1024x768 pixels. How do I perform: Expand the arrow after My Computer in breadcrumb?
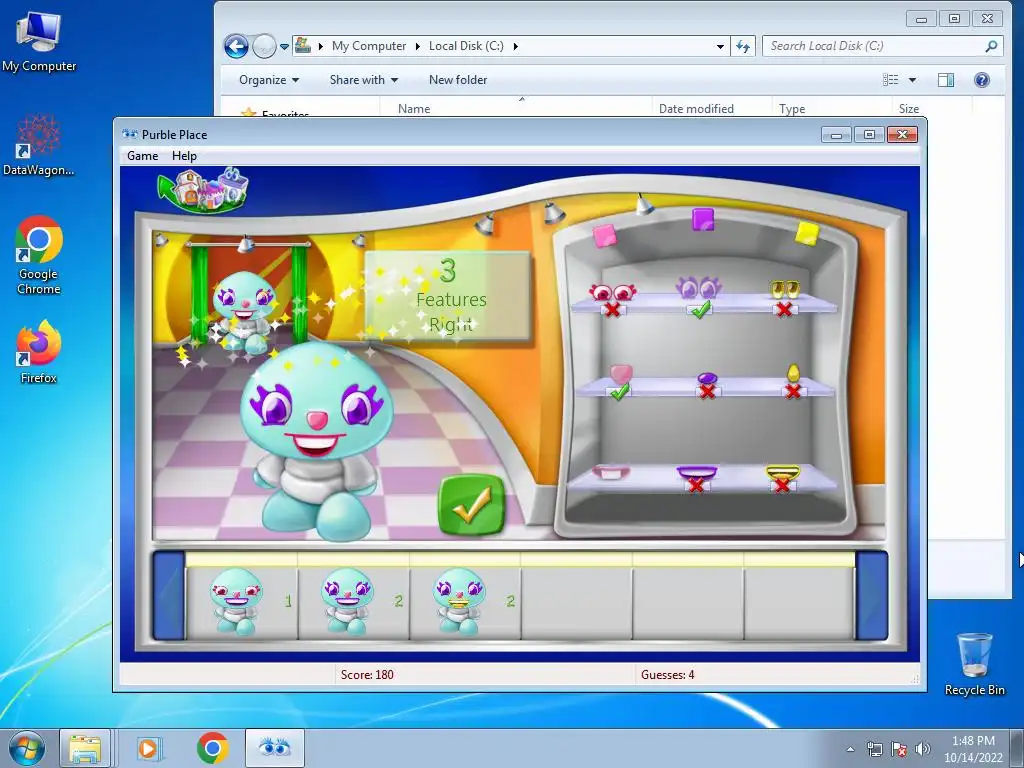pos(417,46)
